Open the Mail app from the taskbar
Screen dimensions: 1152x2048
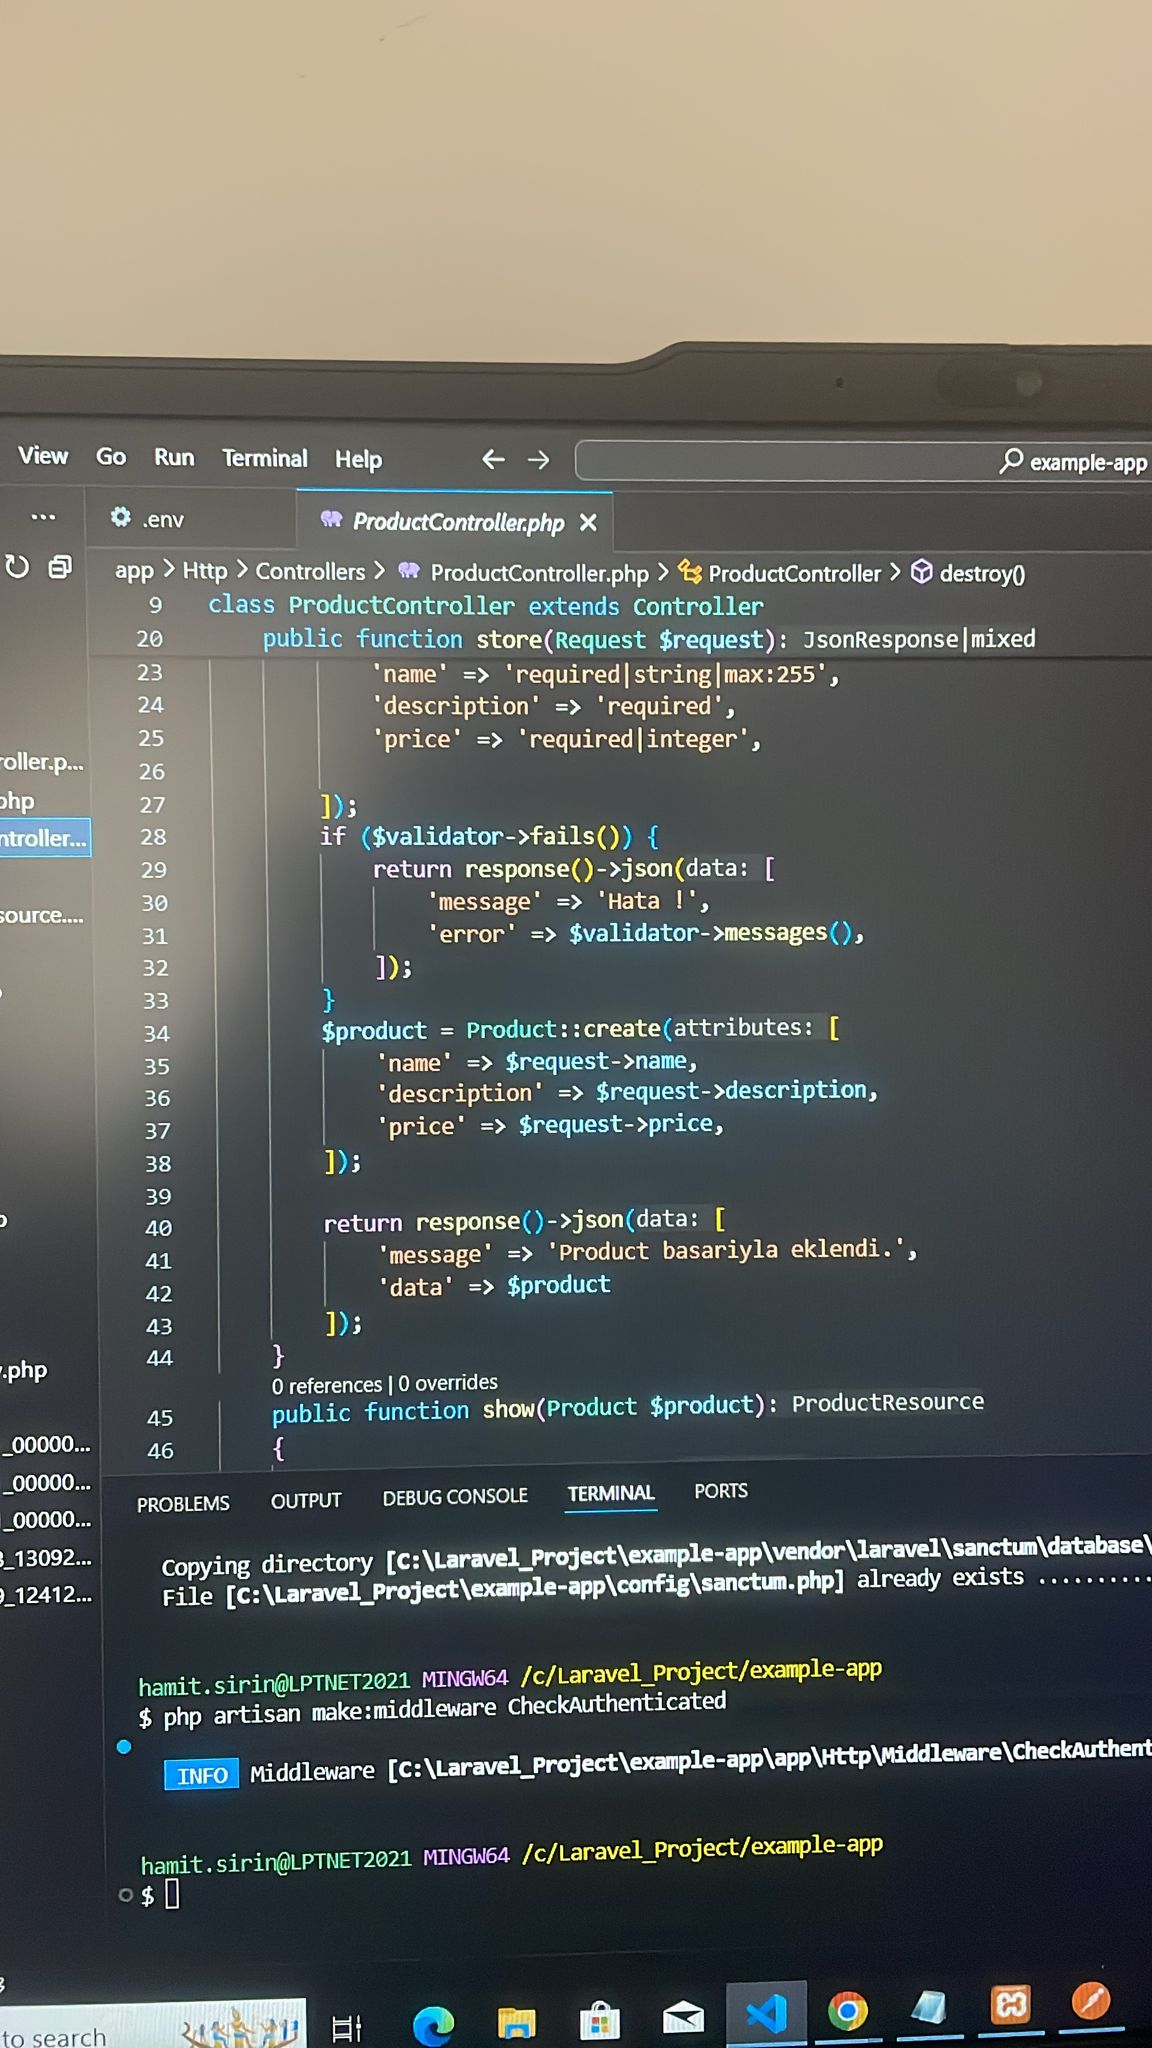(x=683, y=2017)
